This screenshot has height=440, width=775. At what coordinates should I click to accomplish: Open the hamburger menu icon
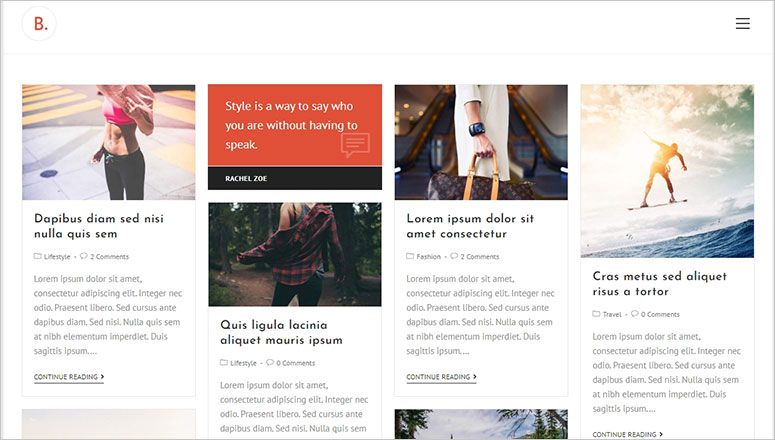pos(742,23)
